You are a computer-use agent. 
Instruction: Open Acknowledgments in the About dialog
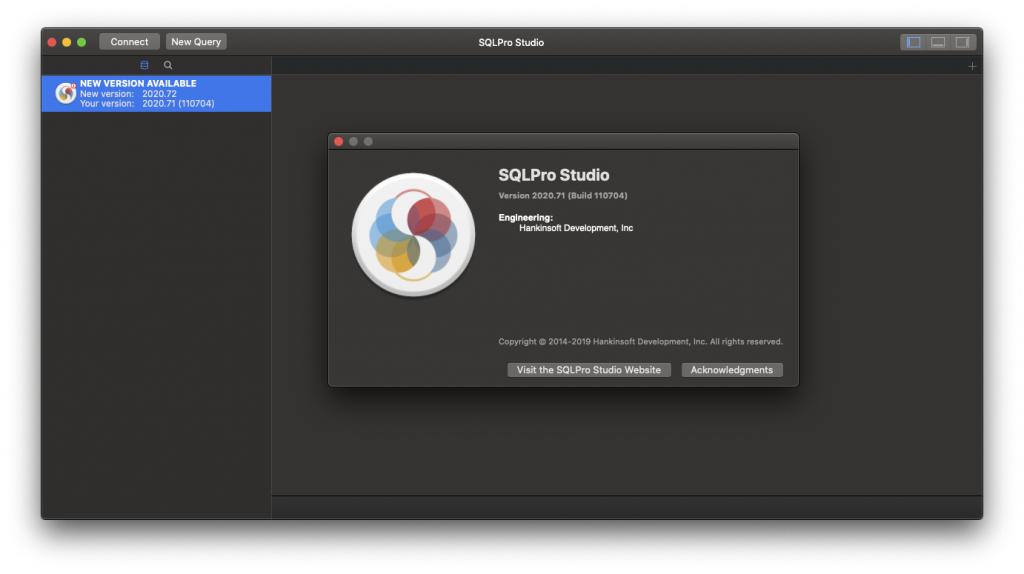[x=731, y=370]
